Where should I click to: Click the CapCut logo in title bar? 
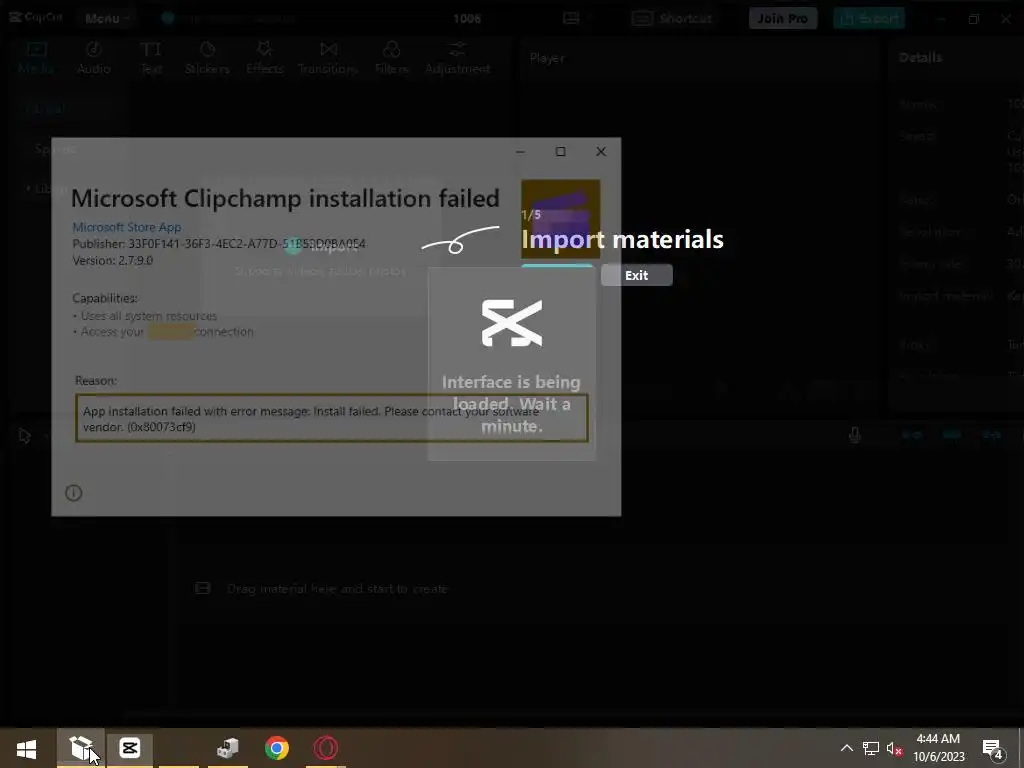coord(36,17)
